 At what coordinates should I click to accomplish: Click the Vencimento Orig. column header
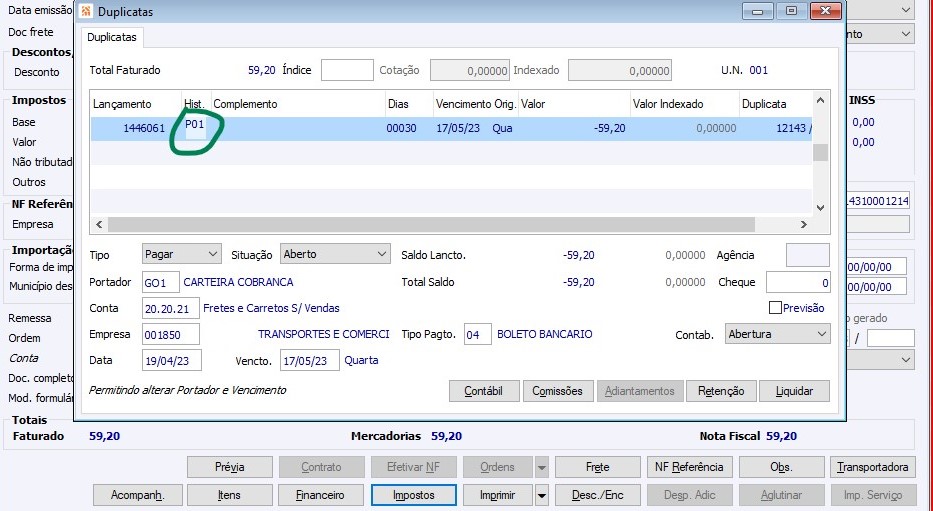coord(475,104)
